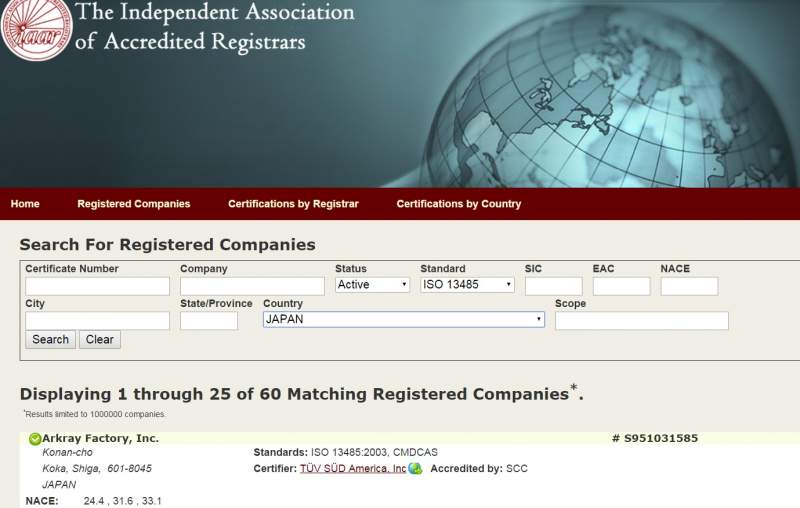Viewport: 800px width, 508px height.
Task: Open the Standard dropdown showing ISO 13485
Action: pos(467,285)
